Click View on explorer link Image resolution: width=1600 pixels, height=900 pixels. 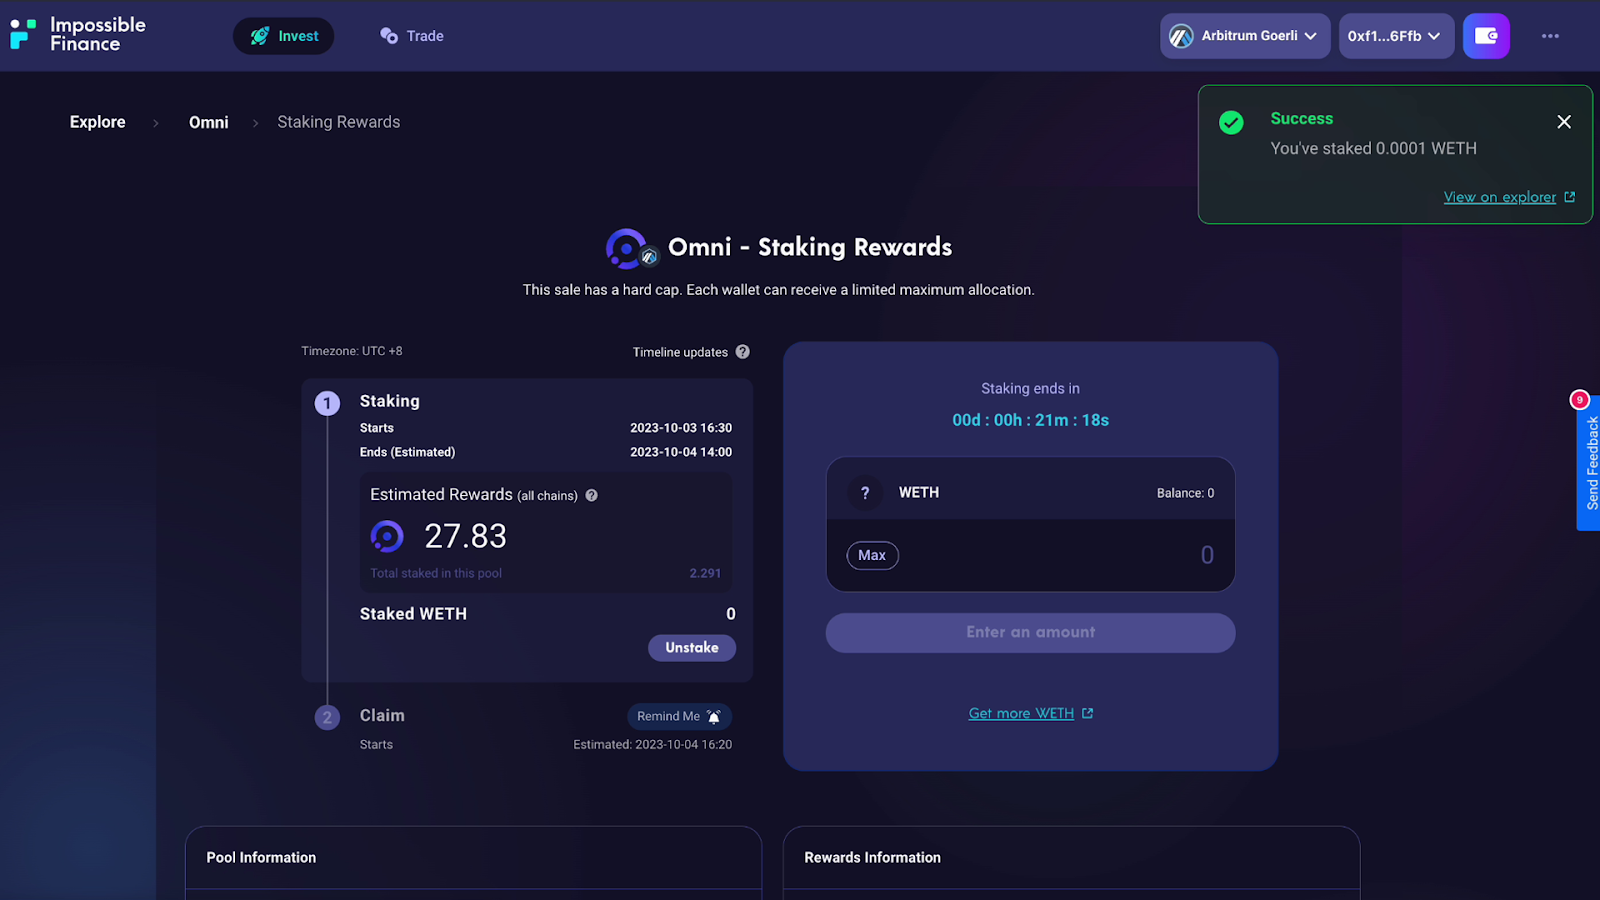(1509, 197)
